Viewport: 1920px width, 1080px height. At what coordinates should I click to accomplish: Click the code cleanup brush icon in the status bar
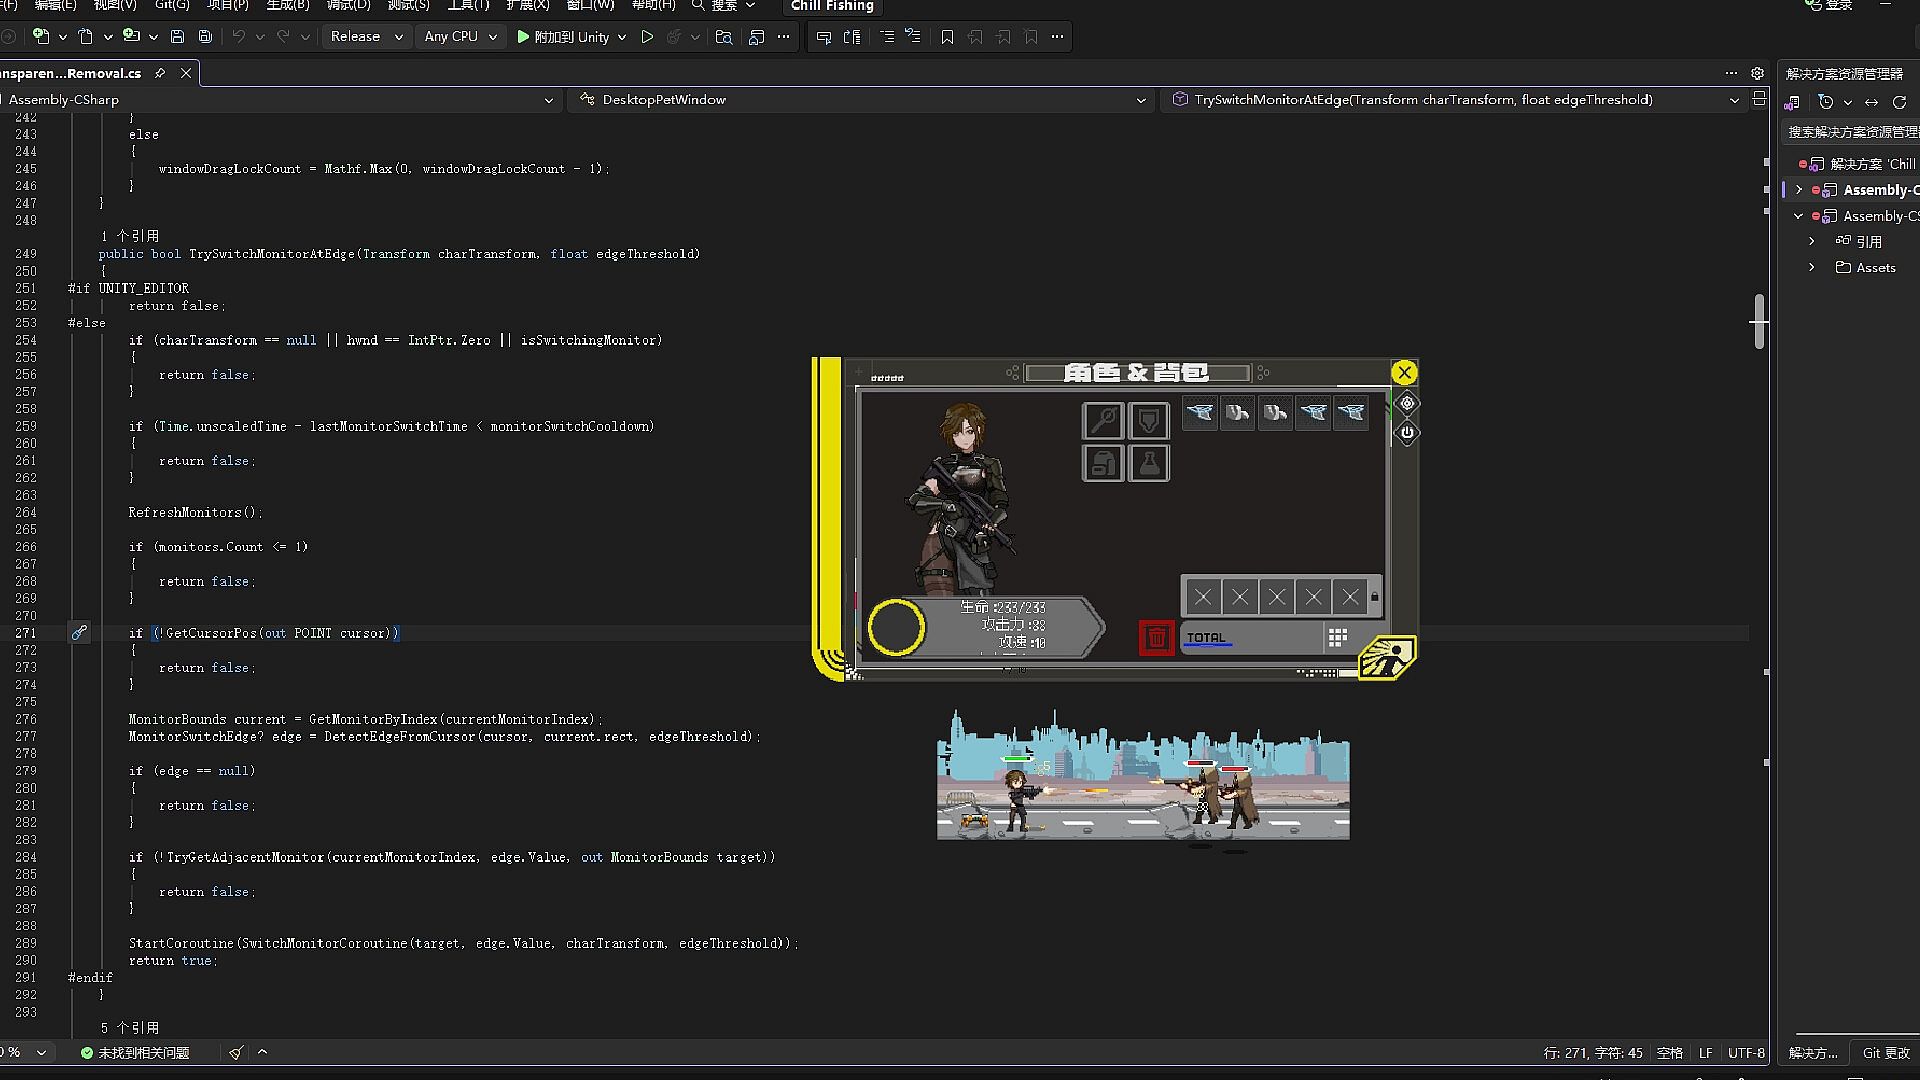point(235,1052)
